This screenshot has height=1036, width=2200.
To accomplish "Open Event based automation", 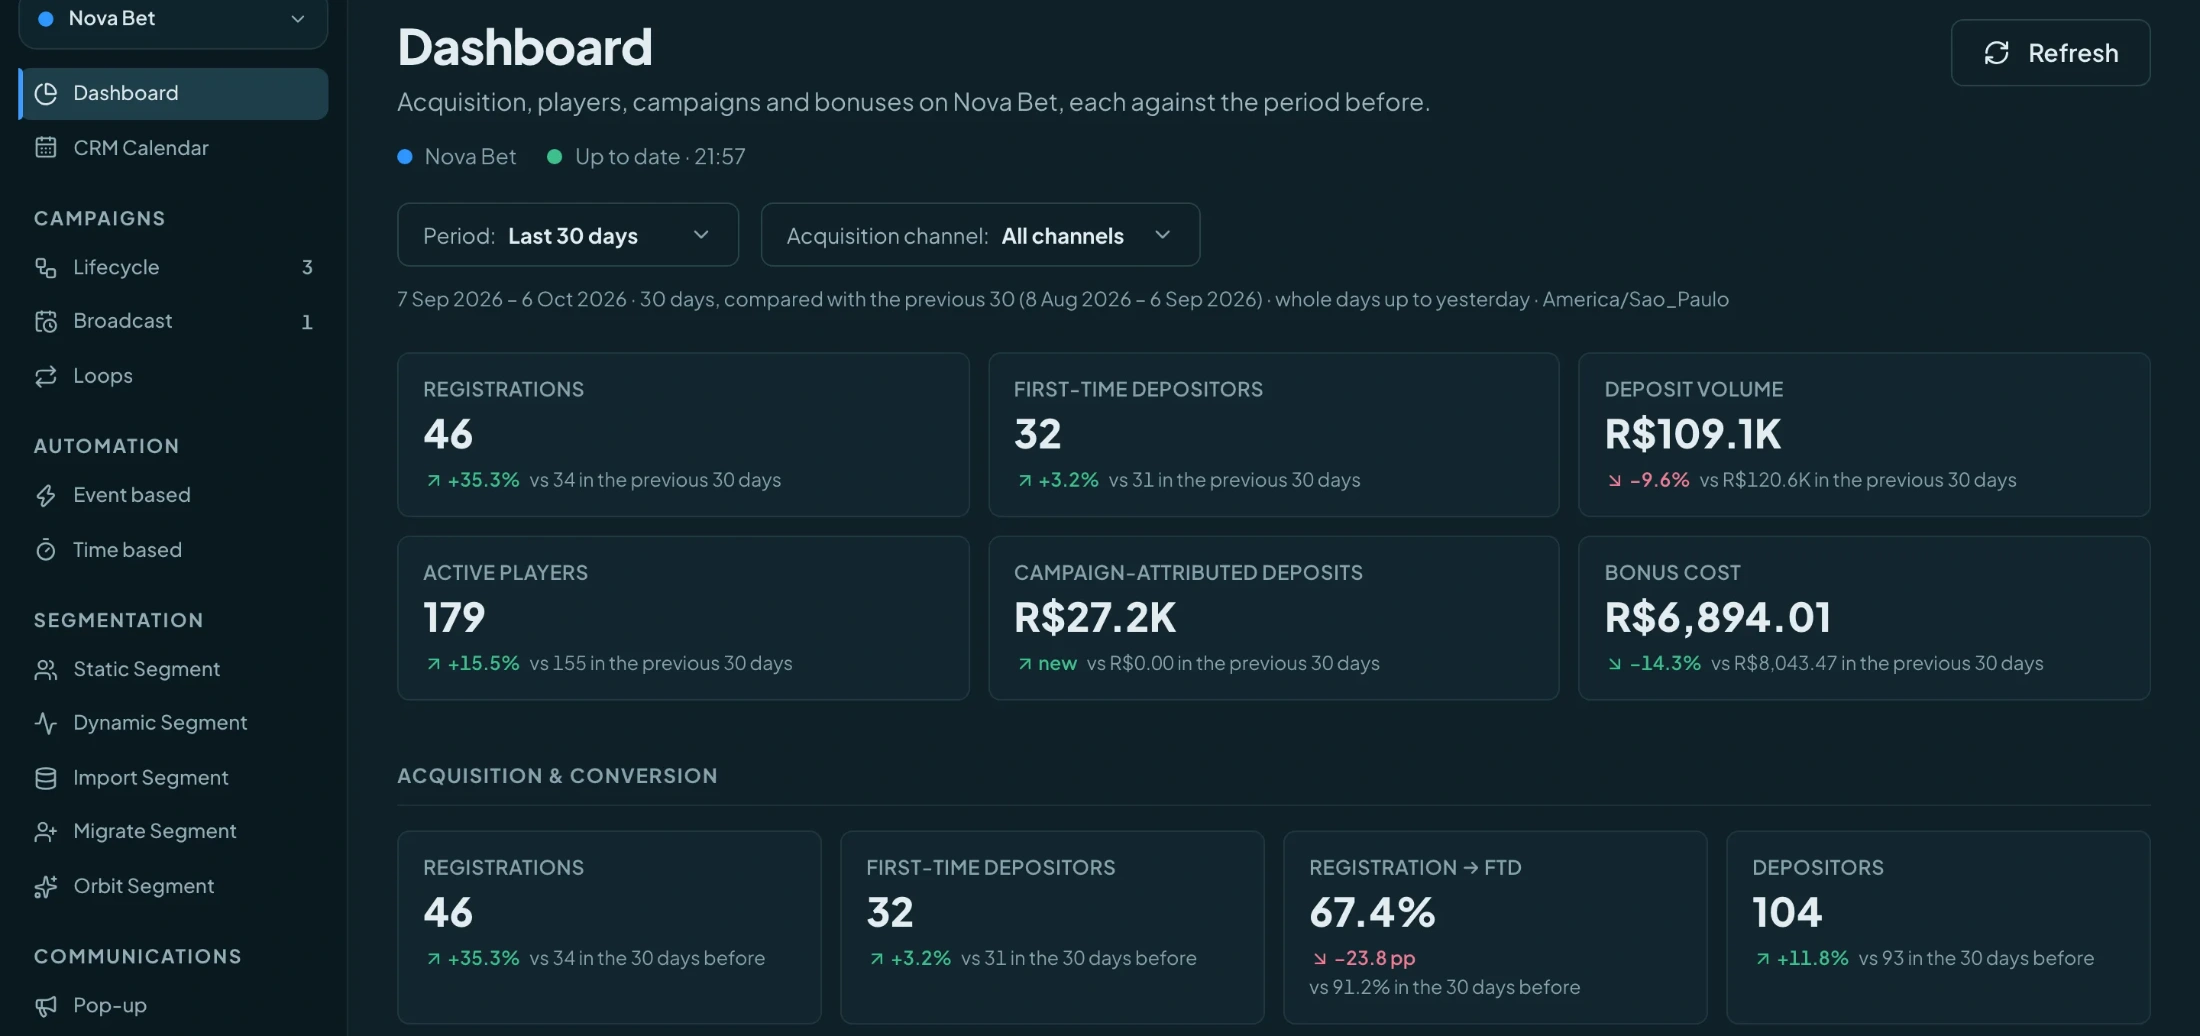I will pyautogui.click(x=173, y=495).
